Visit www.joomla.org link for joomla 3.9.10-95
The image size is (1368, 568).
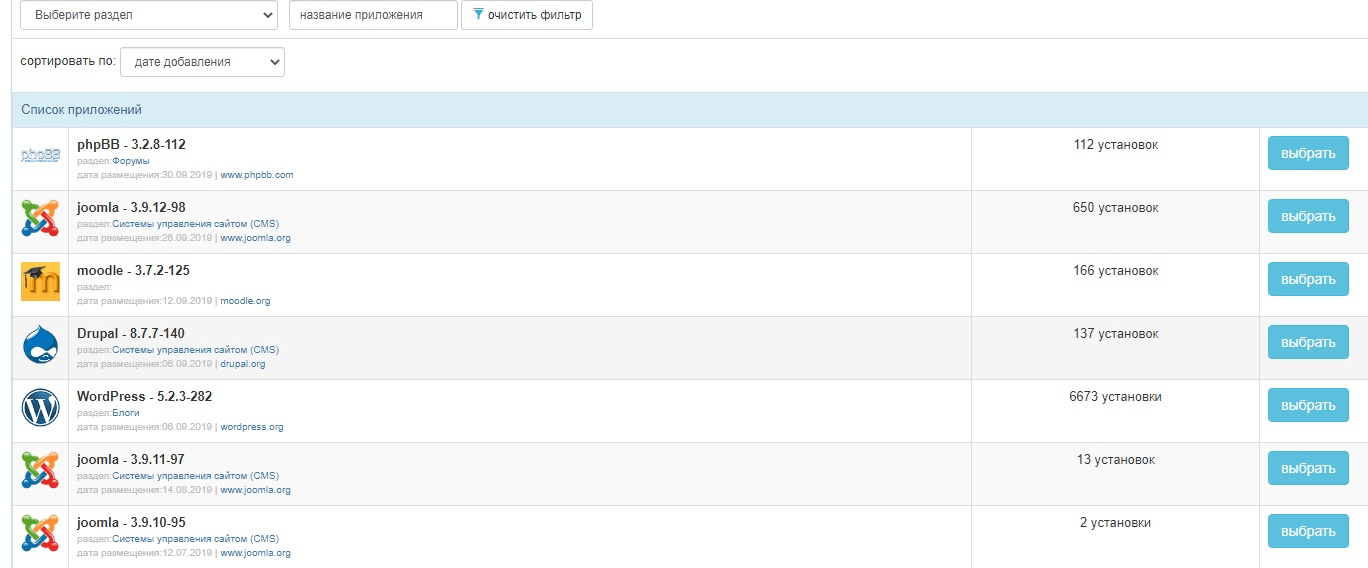pos(256,553)
